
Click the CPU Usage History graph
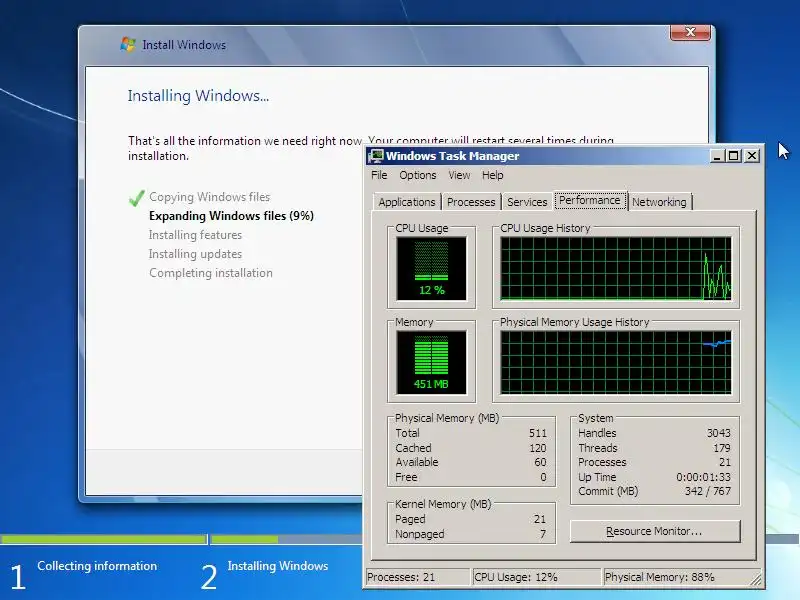616,268
